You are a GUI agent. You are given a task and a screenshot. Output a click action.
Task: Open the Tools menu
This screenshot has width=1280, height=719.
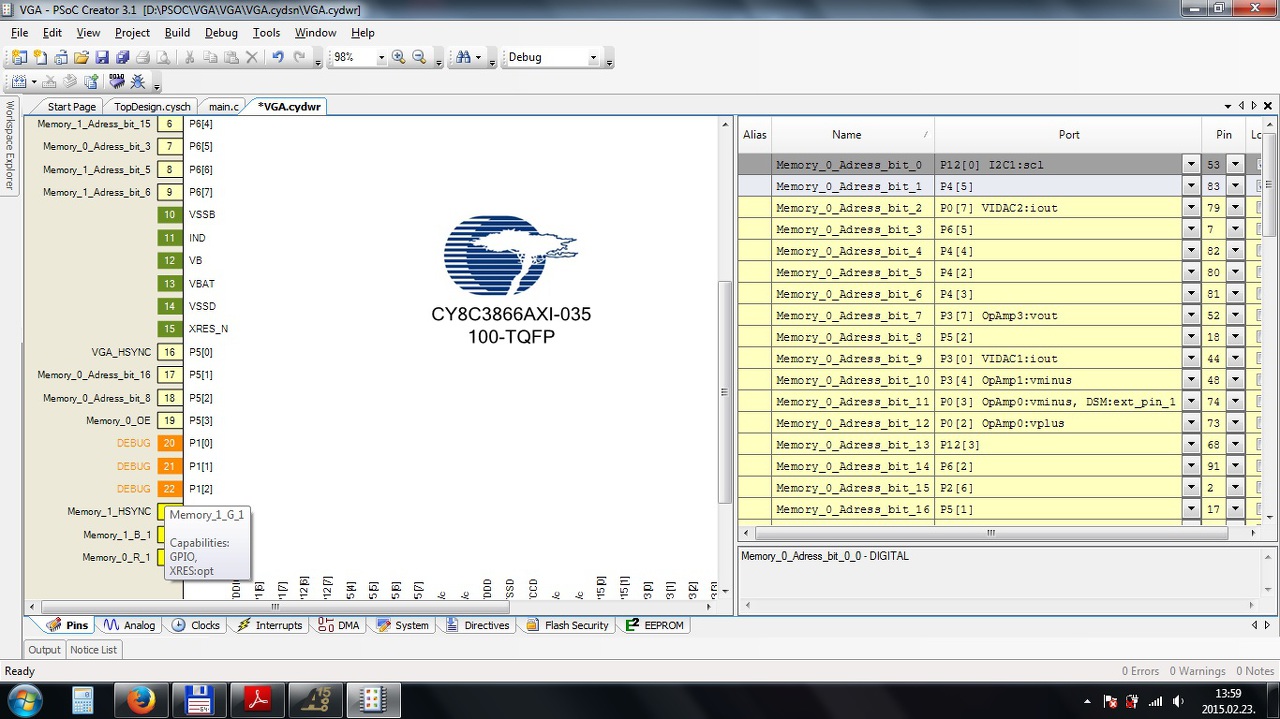[266, 33]
